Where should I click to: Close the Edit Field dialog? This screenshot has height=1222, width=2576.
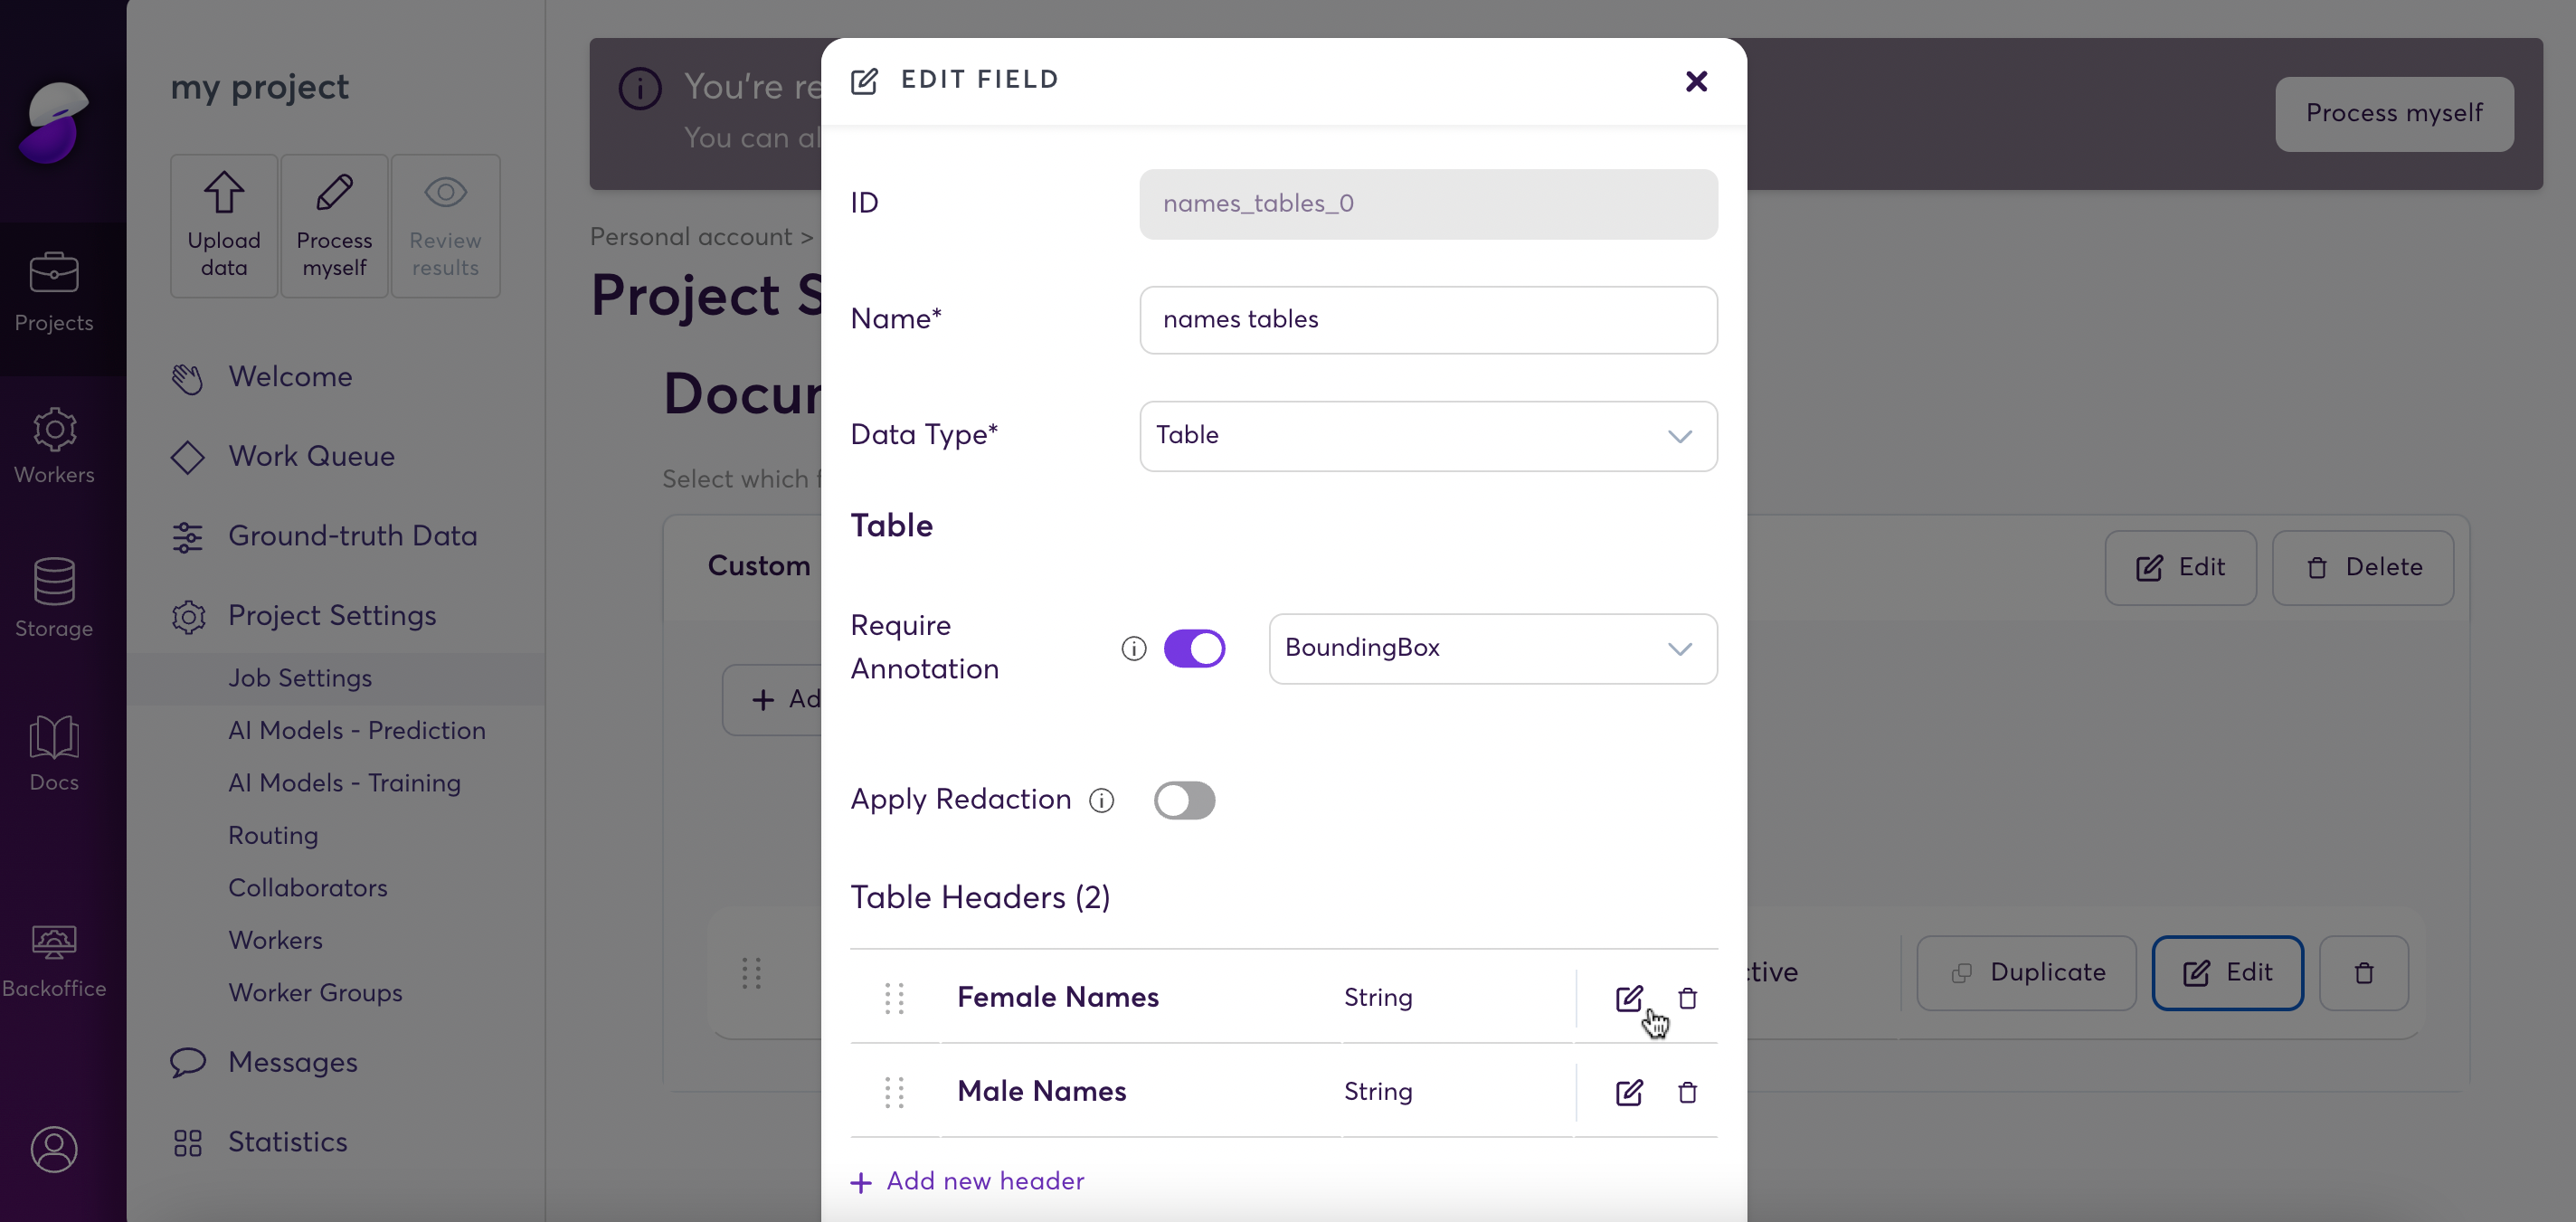point(1695,81)
